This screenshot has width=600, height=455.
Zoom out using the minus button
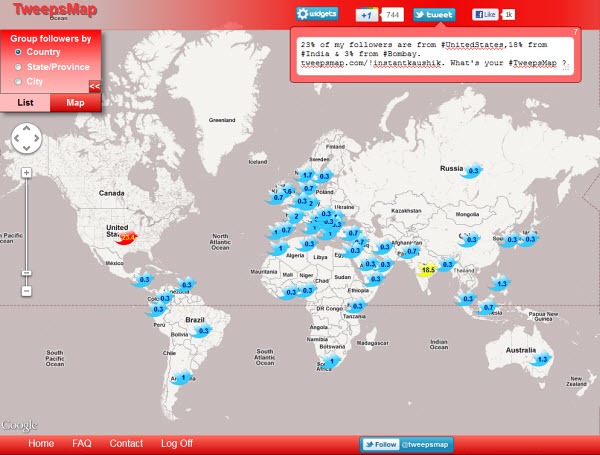click(26, 291)
